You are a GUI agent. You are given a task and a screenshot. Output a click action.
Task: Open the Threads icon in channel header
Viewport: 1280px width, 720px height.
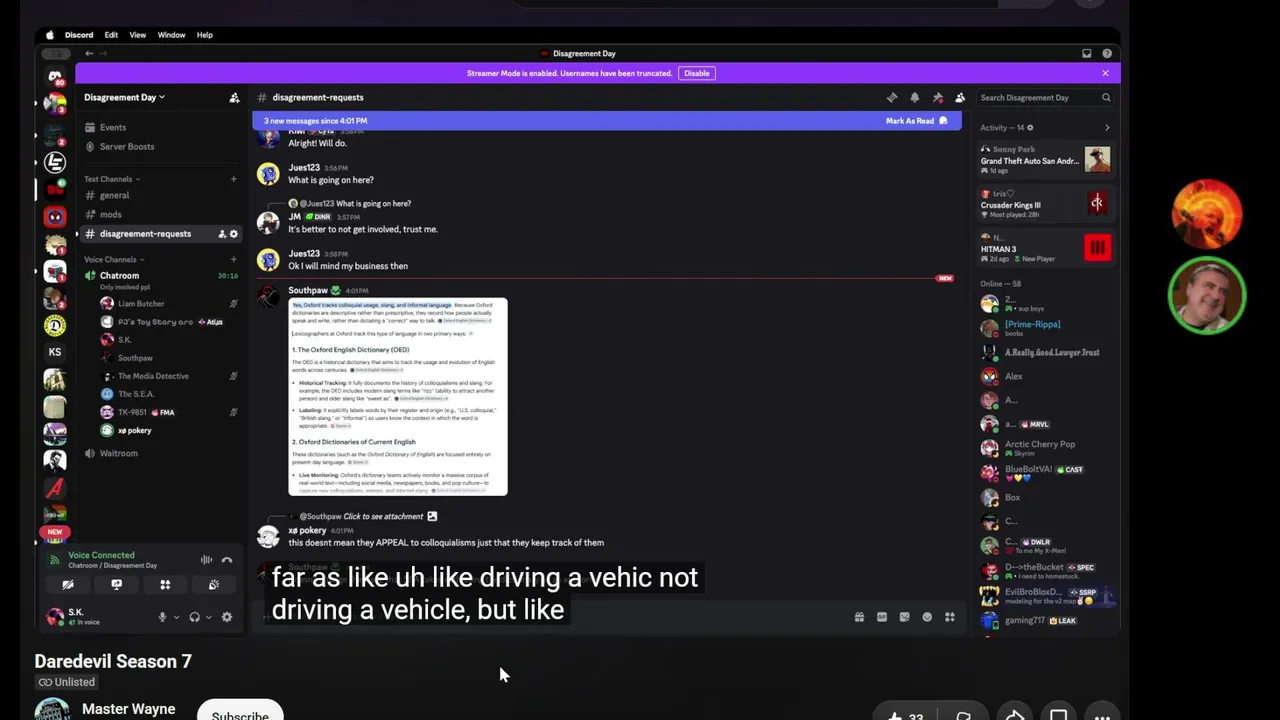point(892,97)
